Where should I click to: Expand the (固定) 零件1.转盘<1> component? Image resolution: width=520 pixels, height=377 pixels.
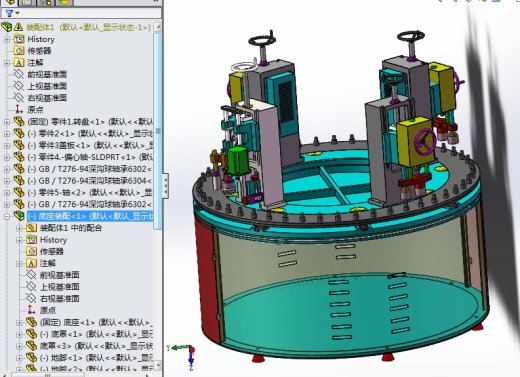click(7, 122)
